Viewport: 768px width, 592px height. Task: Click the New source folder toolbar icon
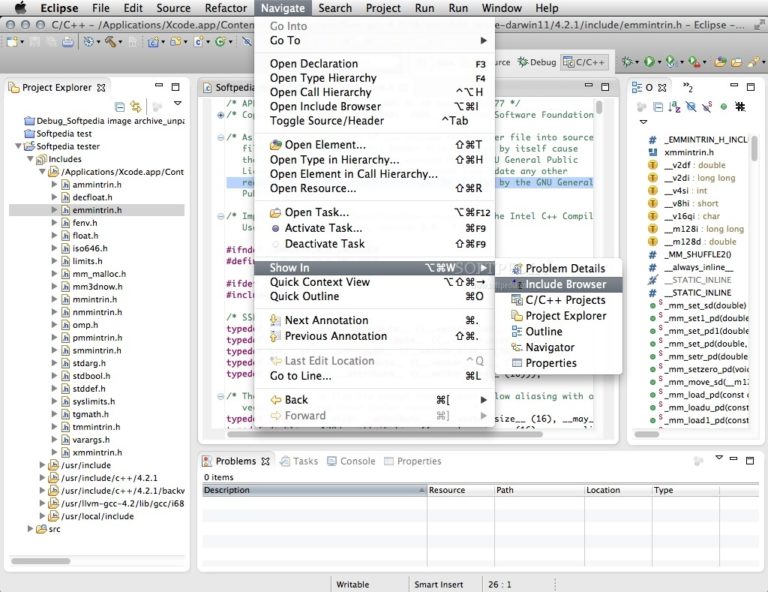[x=175, y=42]
